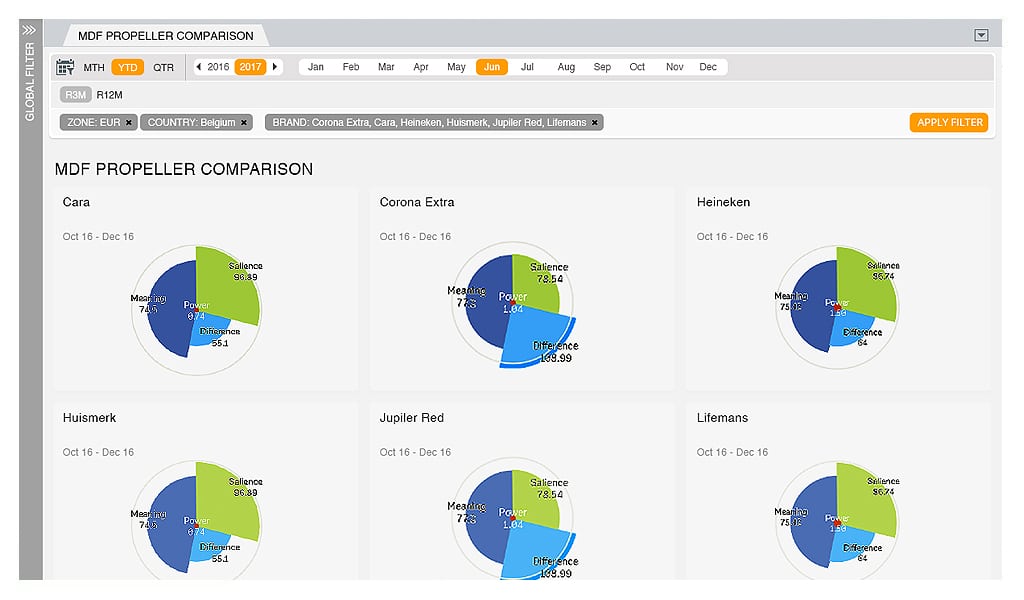This screenshot has height=600, width=1024.
Task: Choose May in the month selector
Action: tap(456, 67)
